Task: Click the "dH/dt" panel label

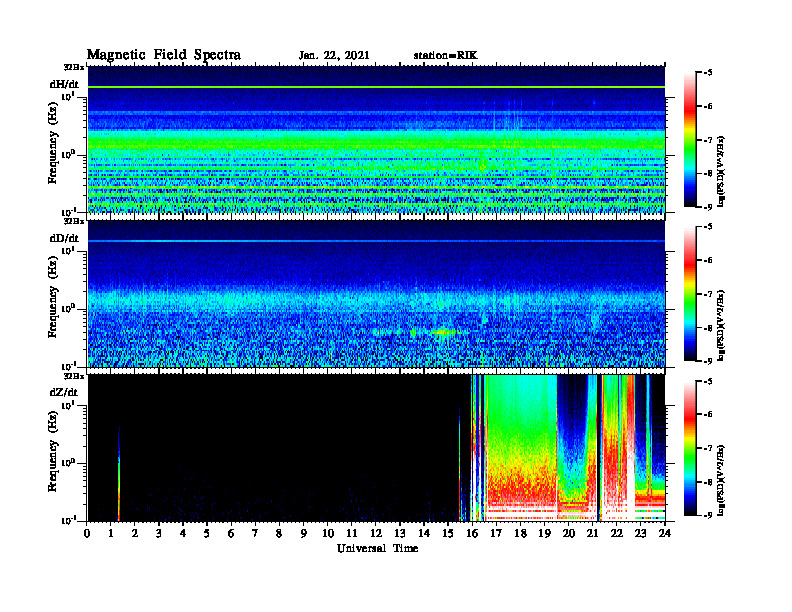Action: pos(64,84)
